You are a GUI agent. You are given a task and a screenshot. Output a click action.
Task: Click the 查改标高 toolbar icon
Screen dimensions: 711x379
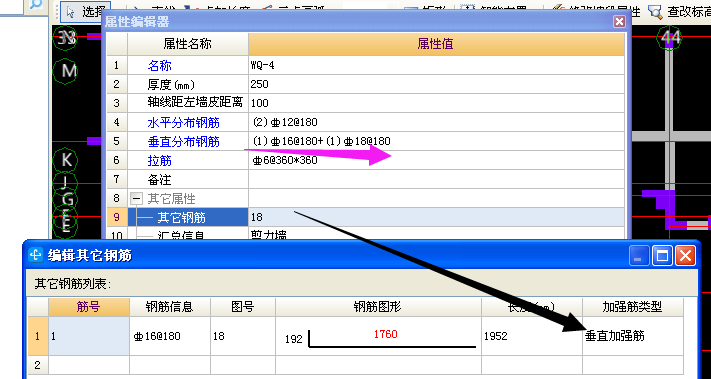(x=655, y=11)
